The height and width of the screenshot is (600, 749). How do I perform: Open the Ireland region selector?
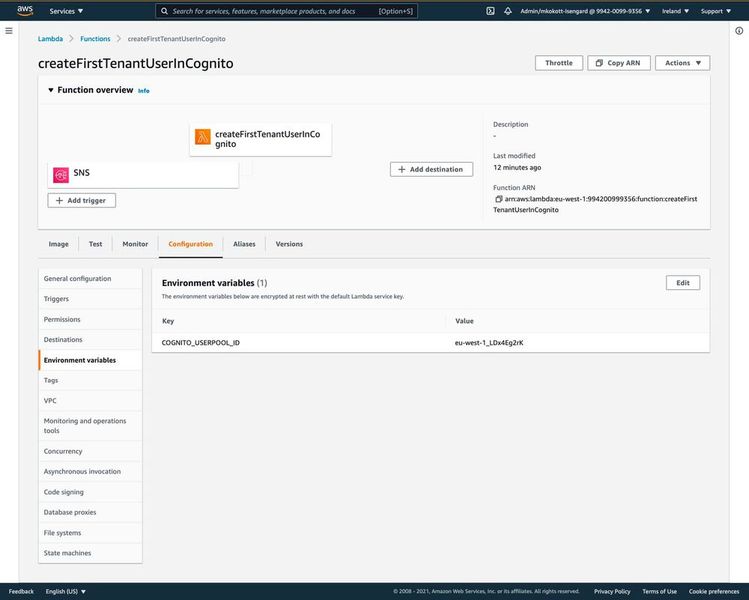click(x=675, y=11)
